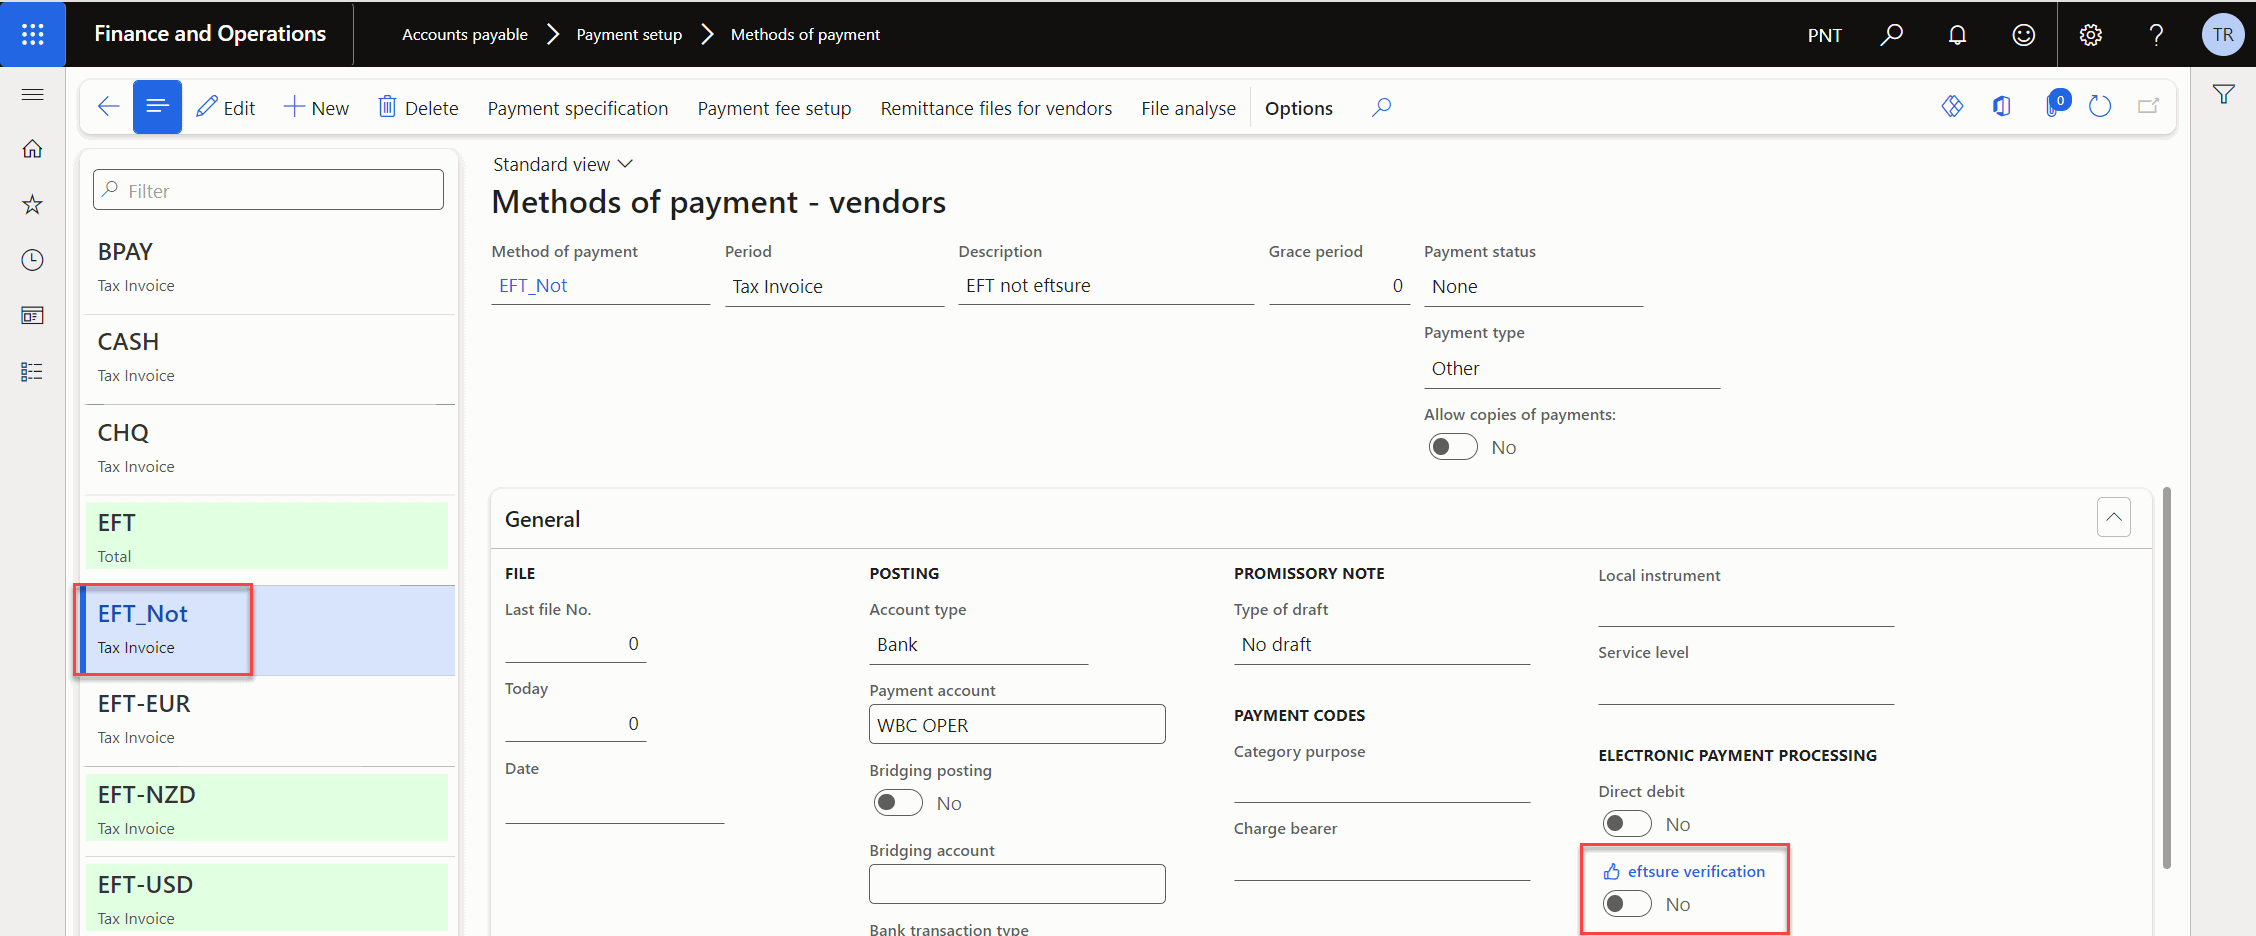Open the Modules list icon
Image resolution: width=2256 pixels, height=936 pixels.
tap(33, 372)
